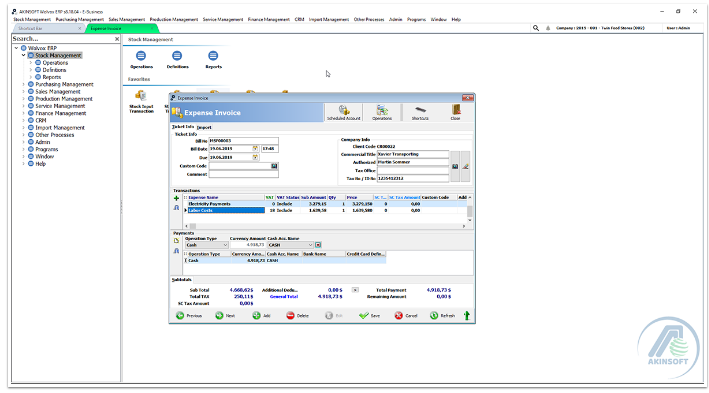Viewport: 709px width, 393px height.
Task: Open the Operations icon in Expense Invoice toolbar
Action: [382, 112]
